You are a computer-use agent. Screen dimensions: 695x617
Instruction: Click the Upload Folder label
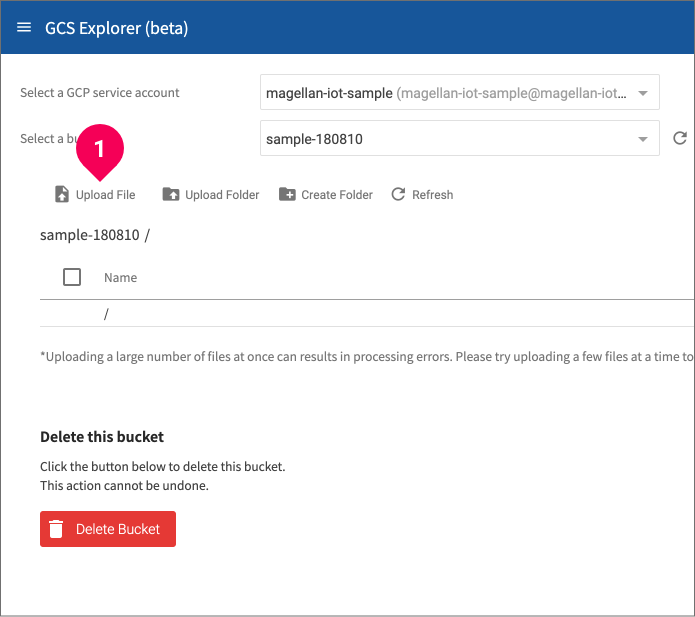pos(222,195)
